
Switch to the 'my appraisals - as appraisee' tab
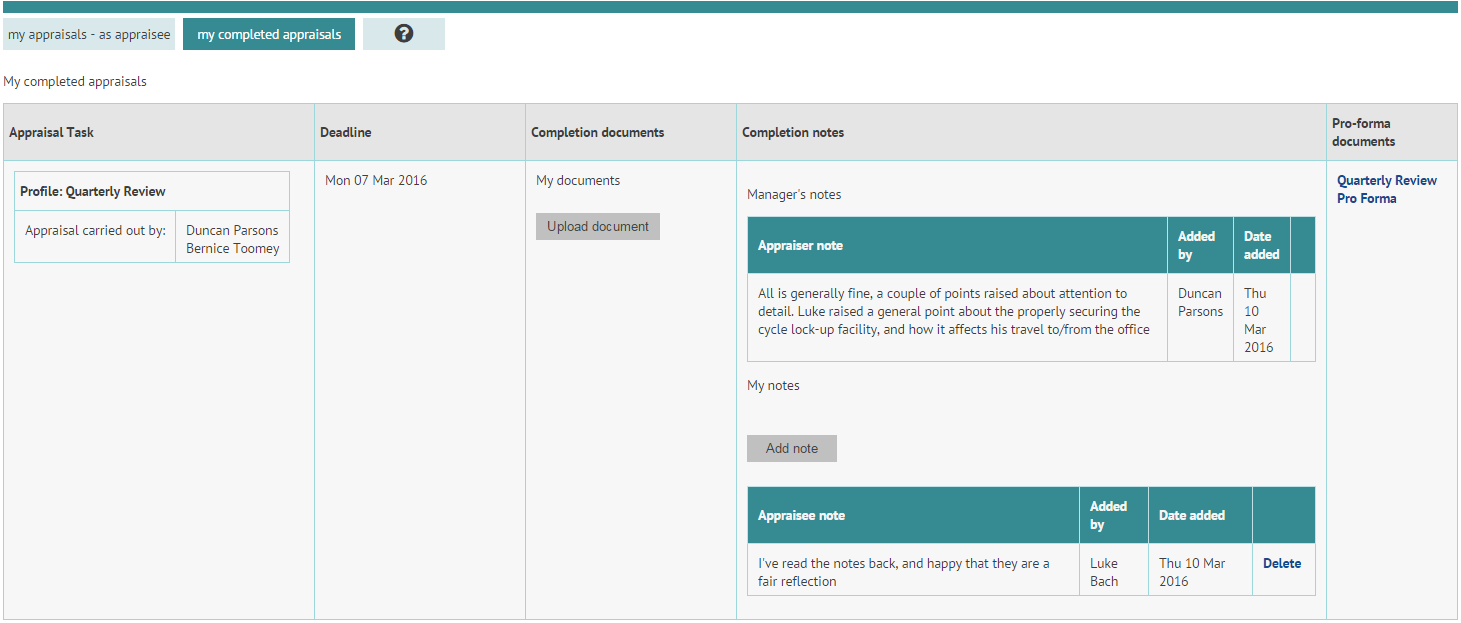[89, 33]
